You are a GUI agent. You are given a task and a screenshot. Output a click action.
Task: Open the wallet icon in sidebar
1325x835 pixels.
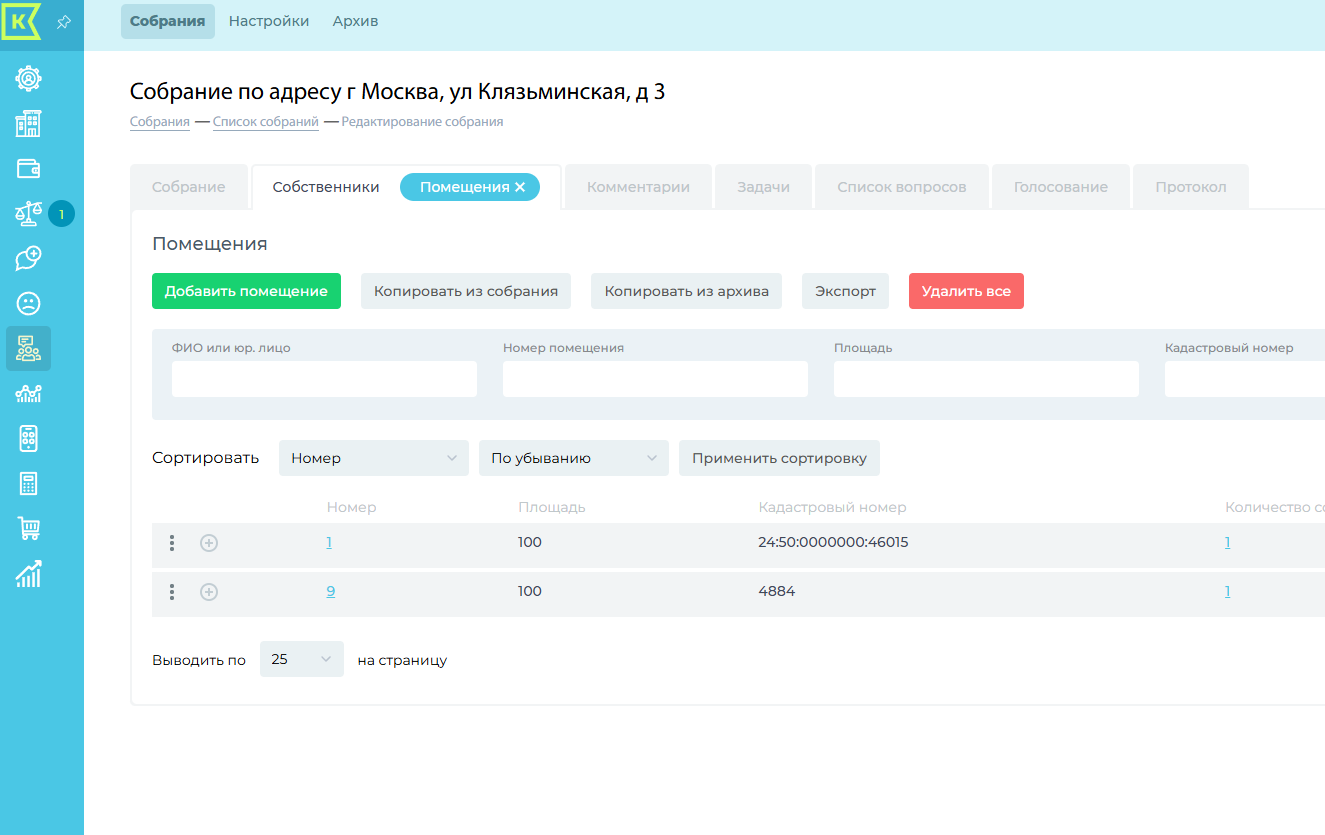(28, 169)
